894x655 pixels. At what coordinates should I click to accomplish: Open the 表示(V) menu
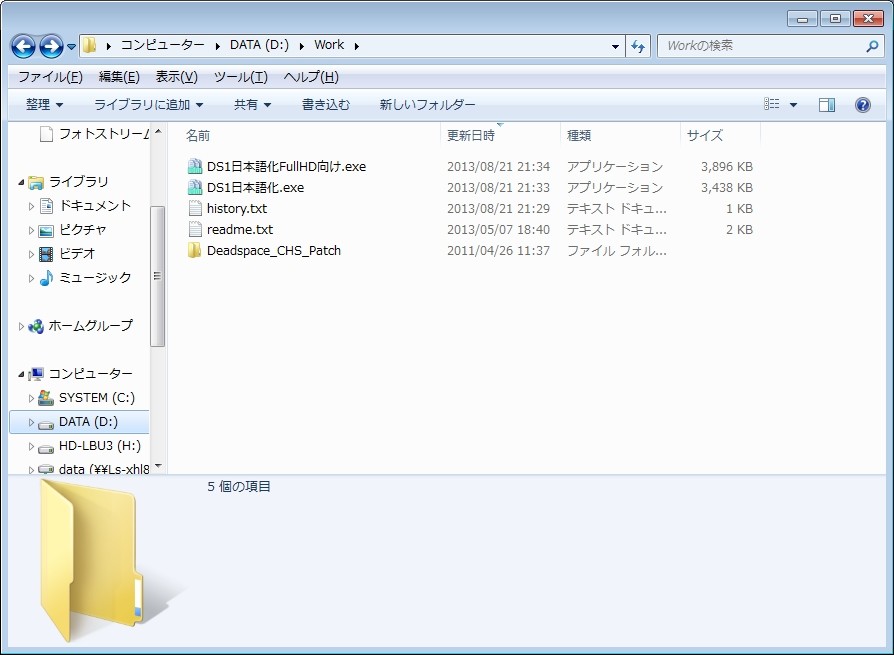pyautogui.click(x=177, y=76)
